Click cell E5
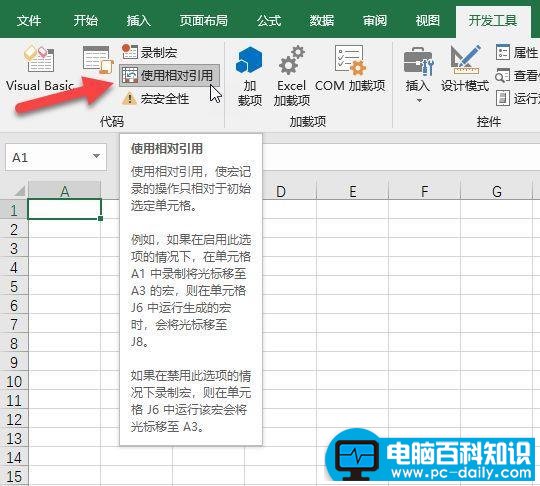 point(352,286)
